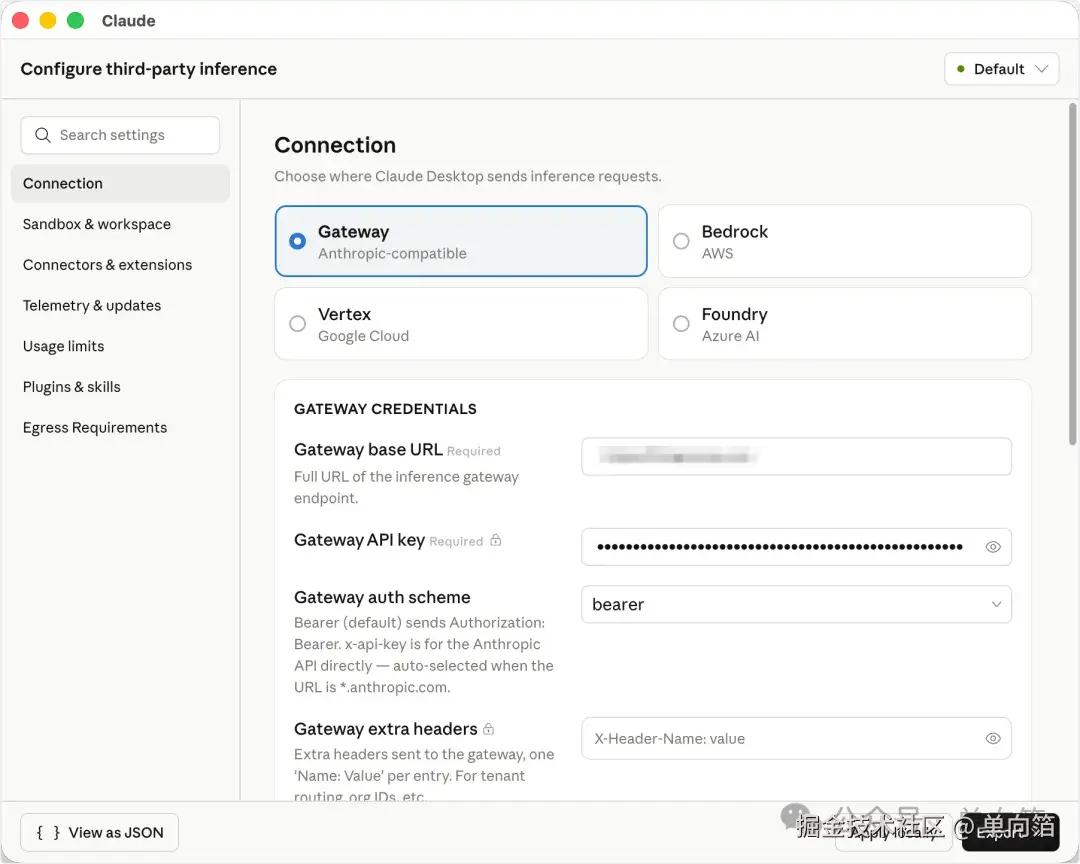1080x864 pixels.
Task: Click the lock icon beside Gateway extra headers
Action: (488, 728)
